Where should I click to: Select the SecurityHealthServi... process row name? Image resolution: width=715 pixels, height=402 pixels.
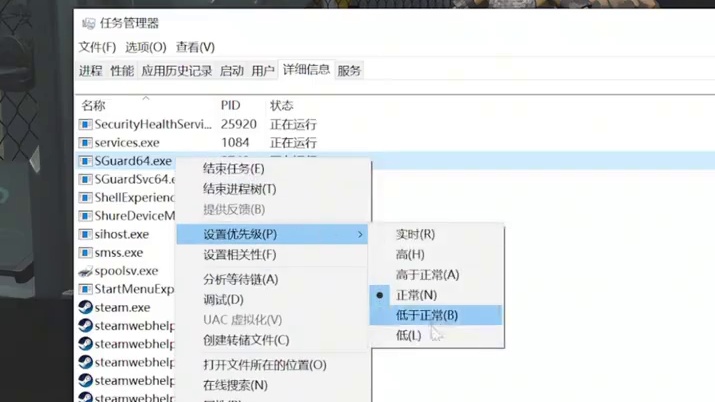pos(153,124)
